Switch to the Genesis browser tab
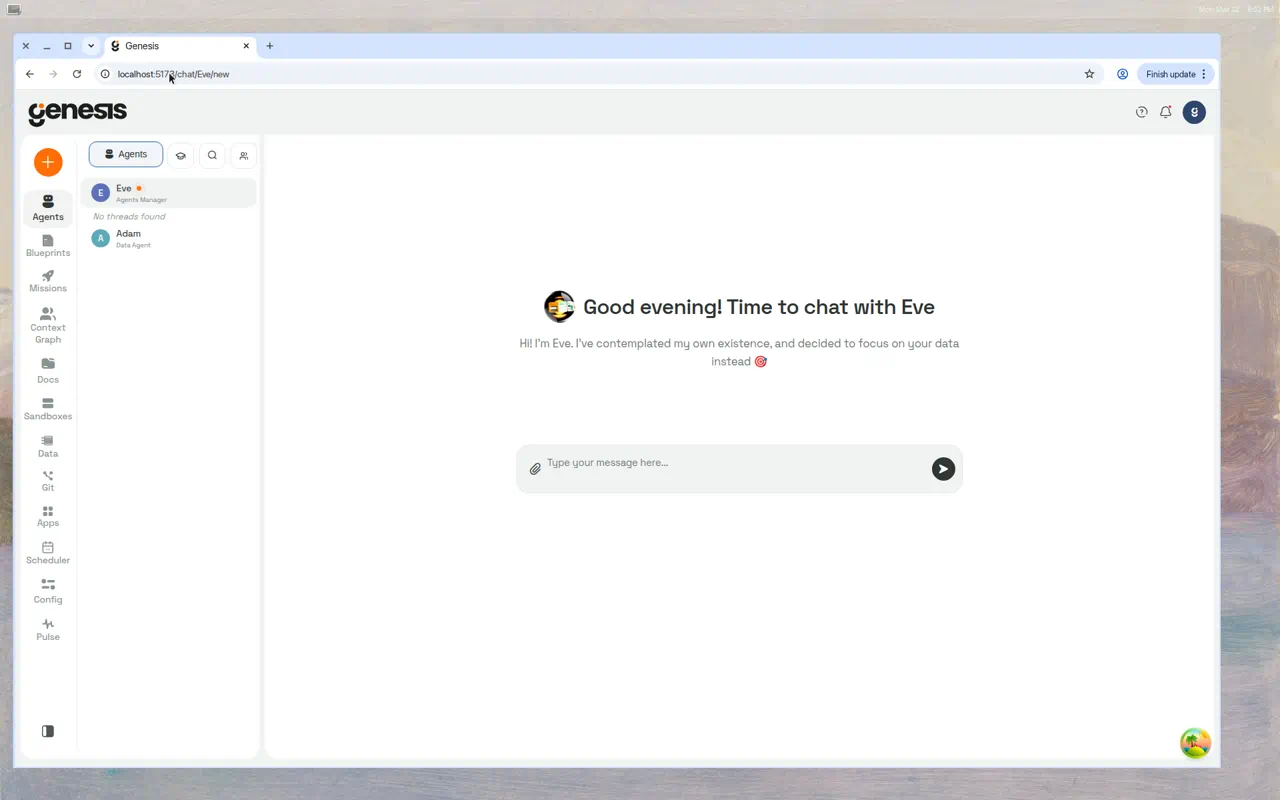This screenshot has width=1280, height=800. tap(180, 46)
